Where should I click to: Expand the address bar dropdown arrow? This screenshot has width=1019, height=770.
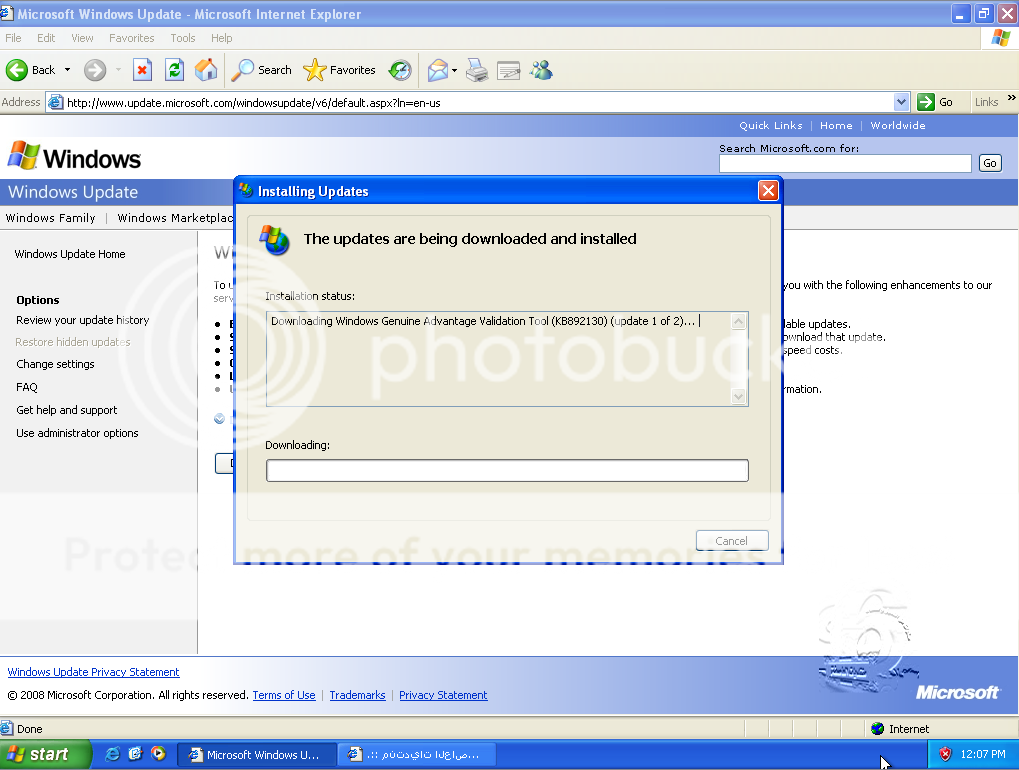[x=901, y=102]
